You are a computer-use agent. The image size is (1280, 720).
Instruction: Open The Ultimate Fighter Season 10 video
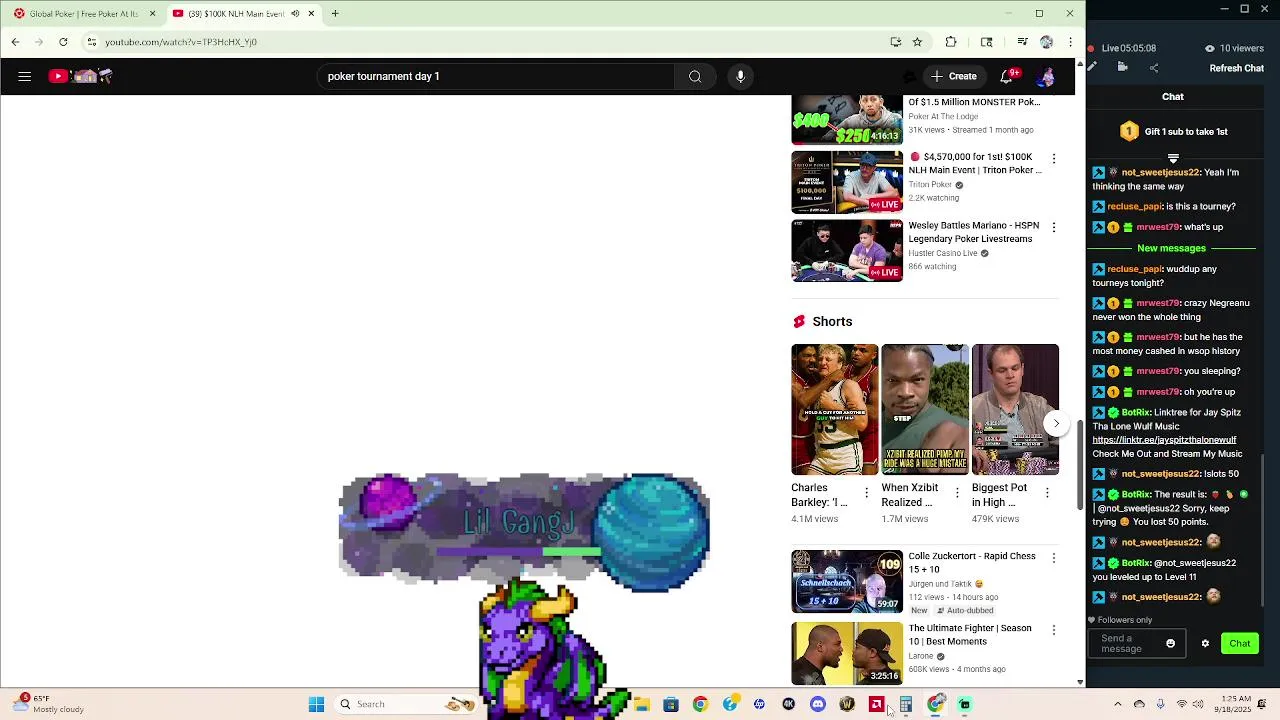click(x=970, y=634)
